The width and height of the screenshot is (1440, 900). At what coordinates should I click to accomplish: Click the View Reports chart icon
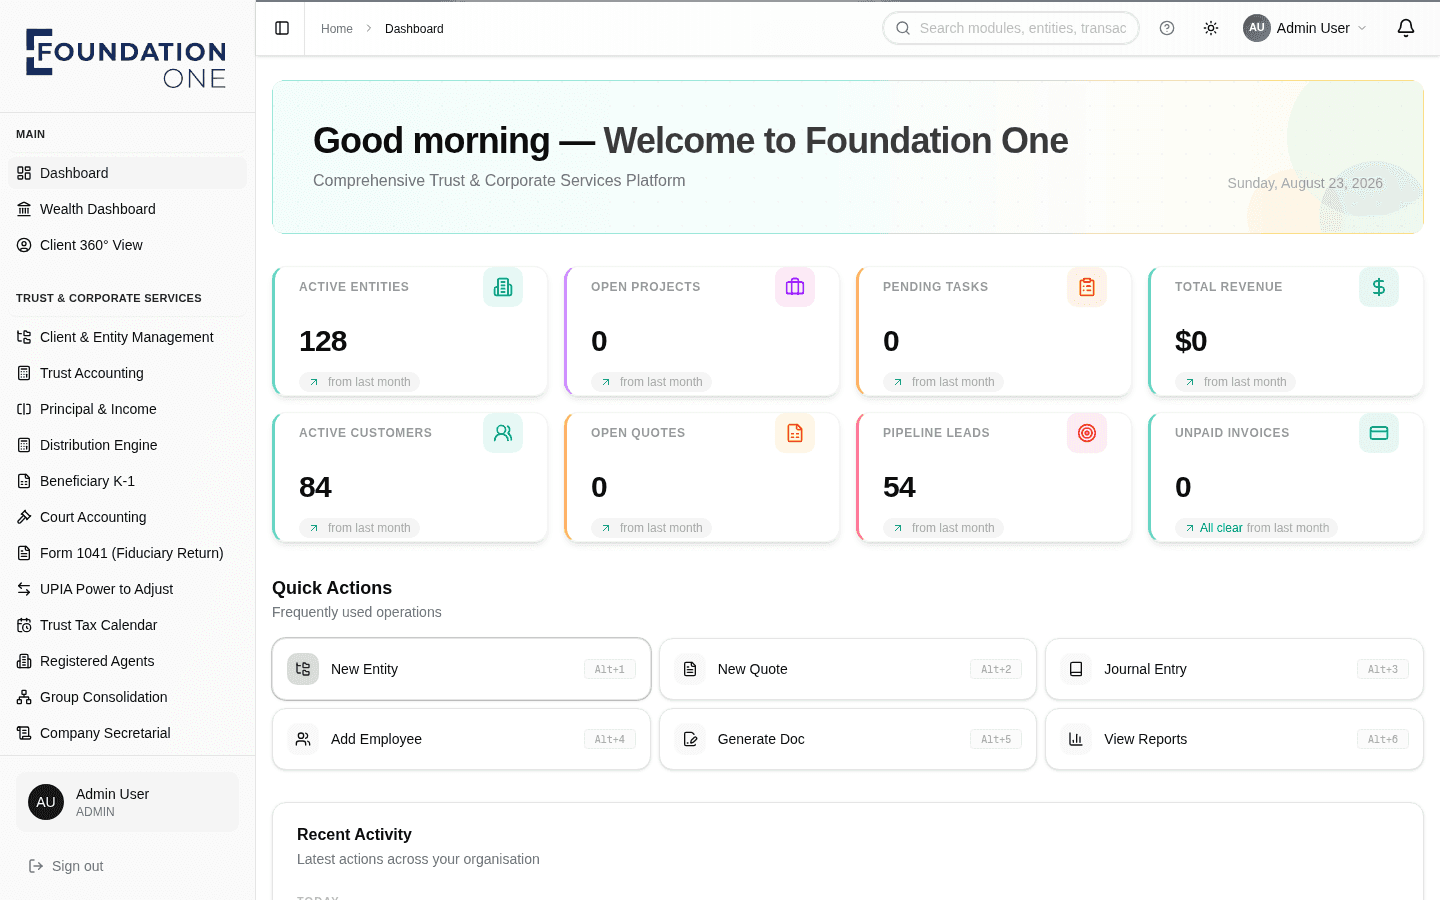coord(1076,739)
